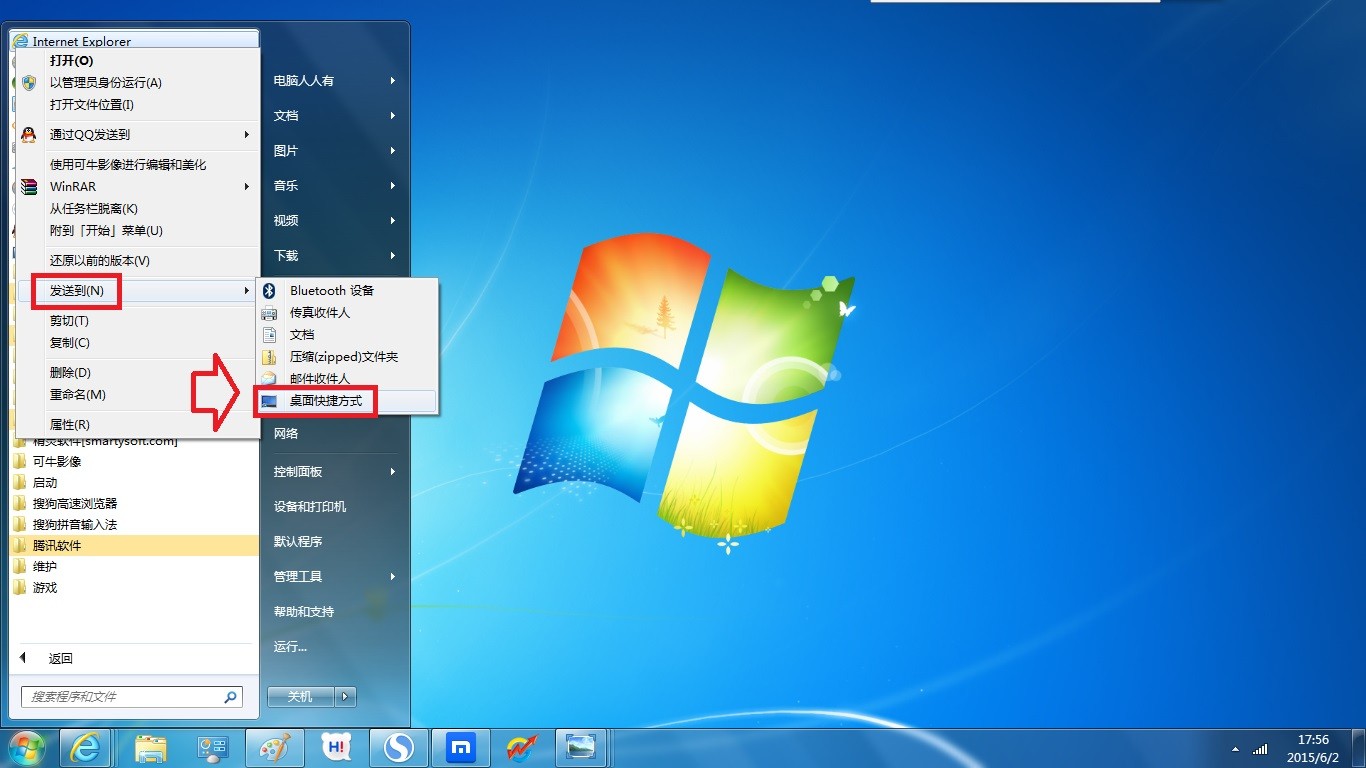
Task: Open Baidu Hi from the taskbar
Action: click(x=336, y=747)
